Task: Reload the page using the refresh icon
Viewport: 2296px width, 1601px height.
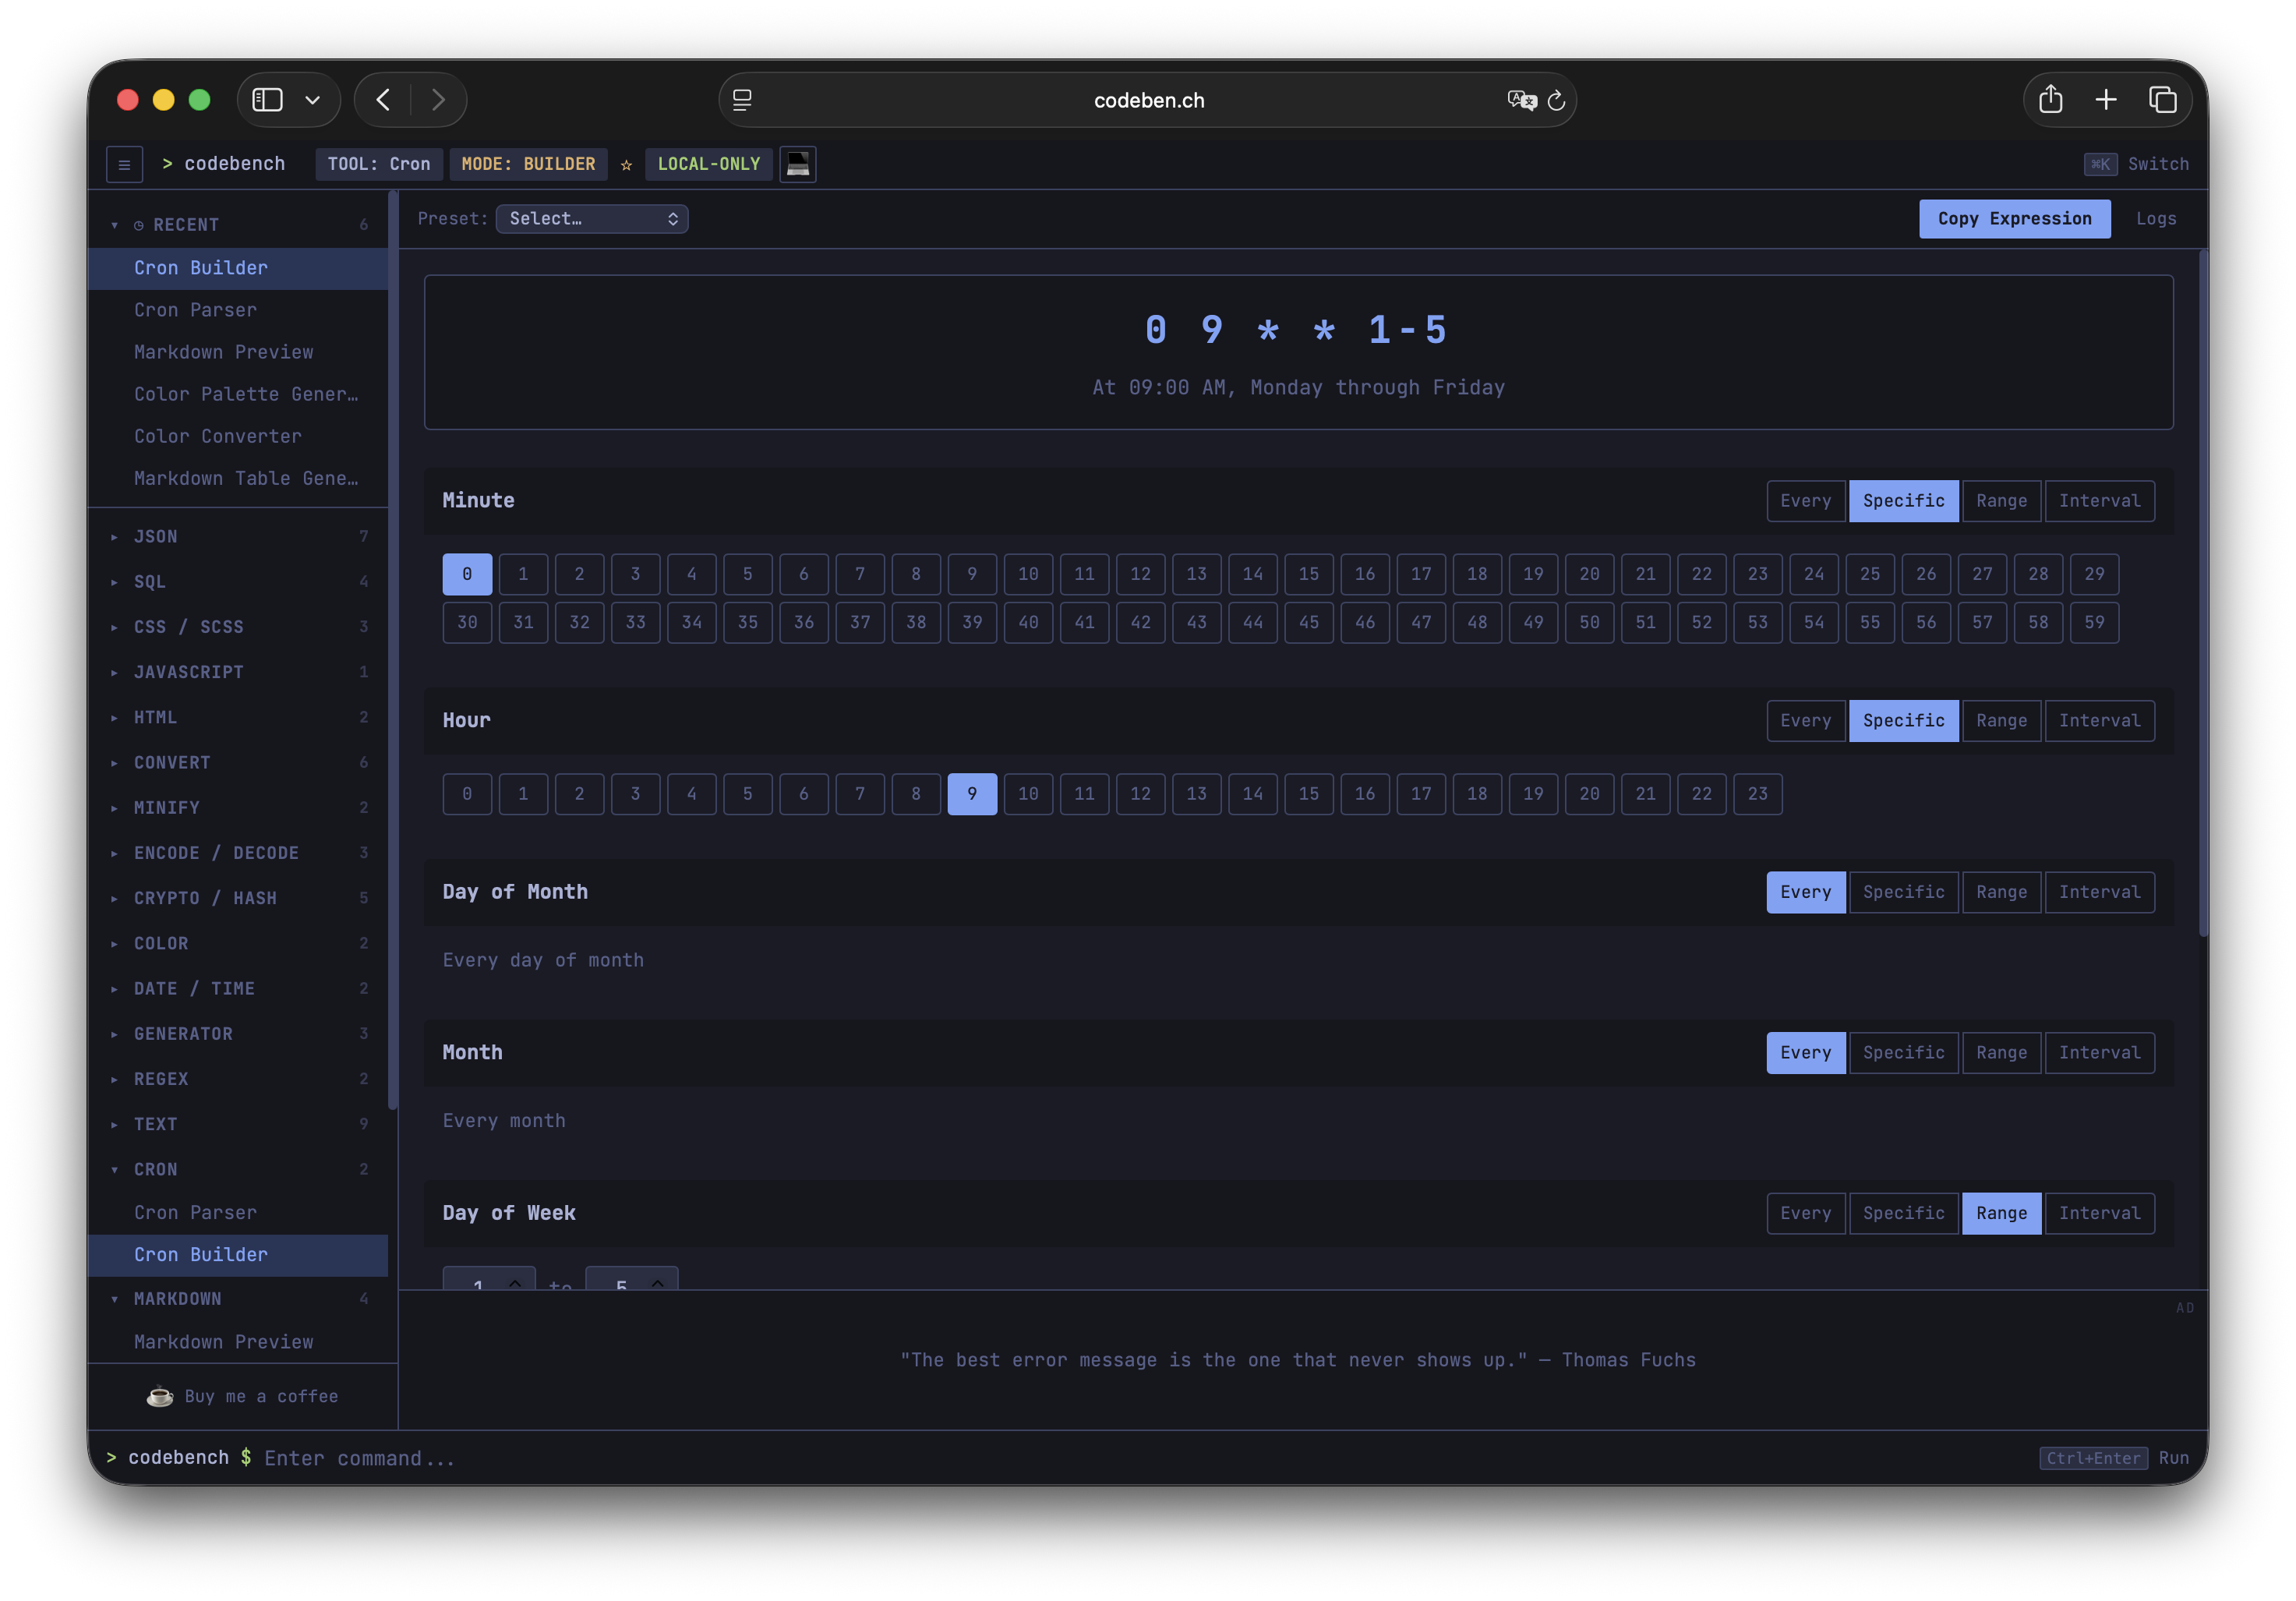Action: tap(1556, 100)
